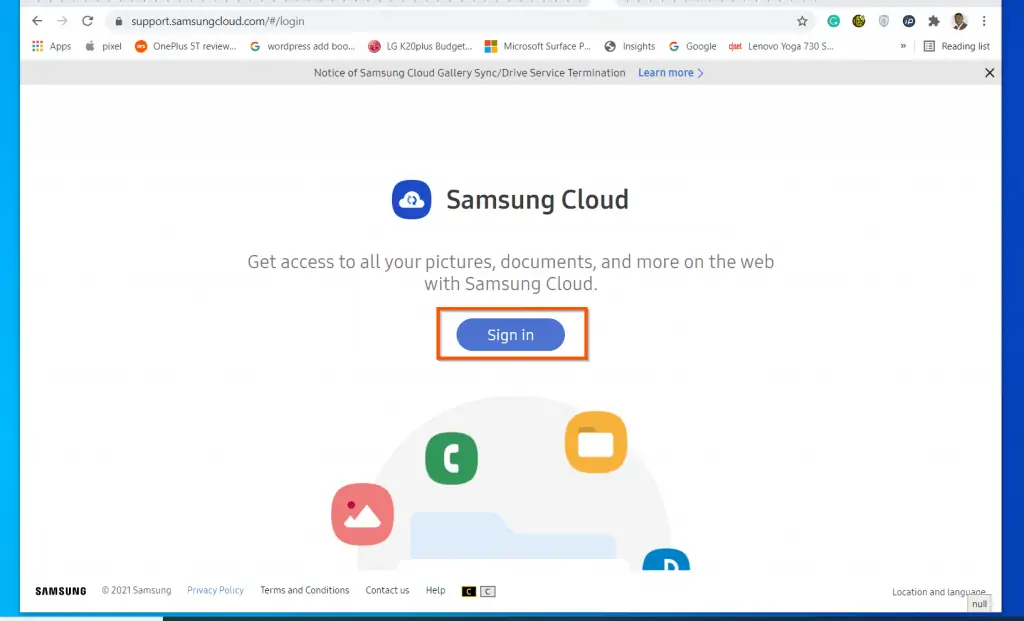The width and height of the screenshot is (1024, 621).
Task: Open the Grammarly extension icon
Action: 834,20
